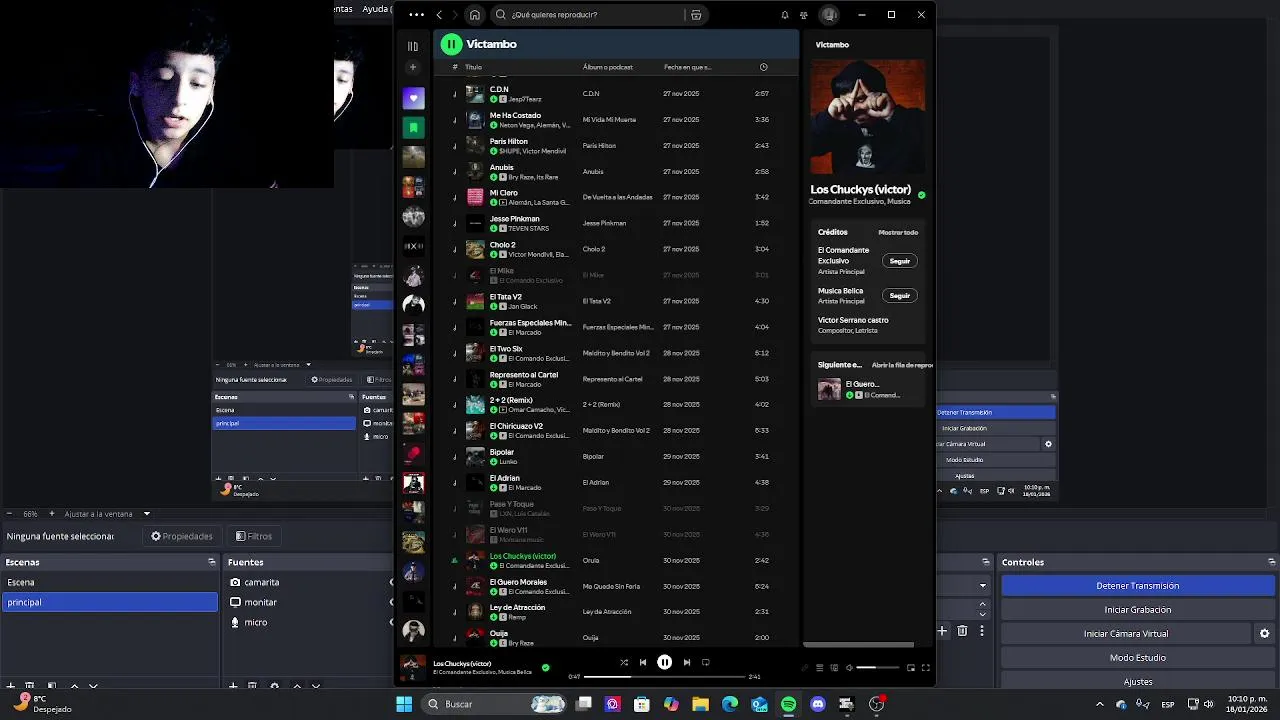Follow El Comandante Exclusivo with Seguir
The height and width of the screenshot is (720, 1280).
[900, 261]
